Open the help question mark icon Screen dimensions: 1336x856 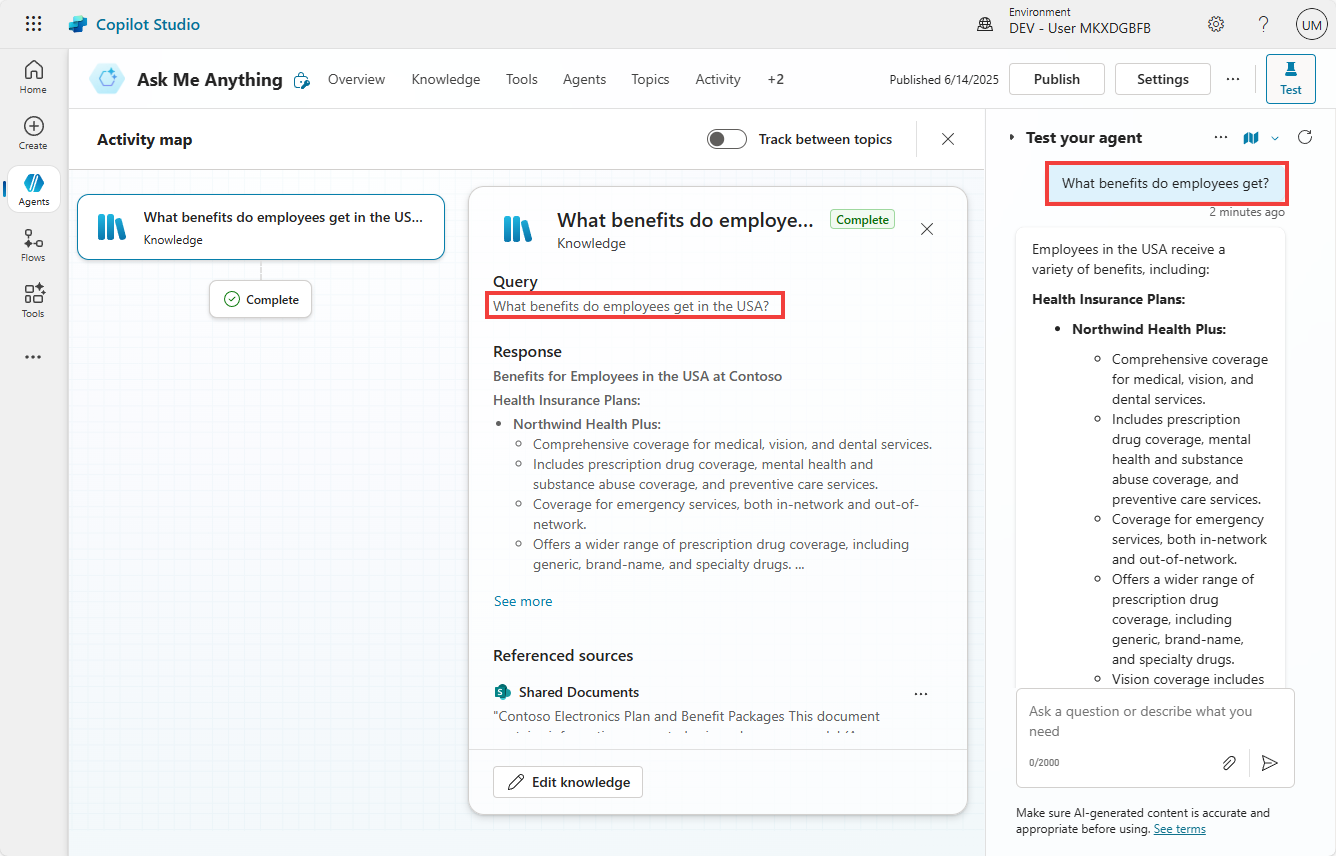tap(1264, 24)
